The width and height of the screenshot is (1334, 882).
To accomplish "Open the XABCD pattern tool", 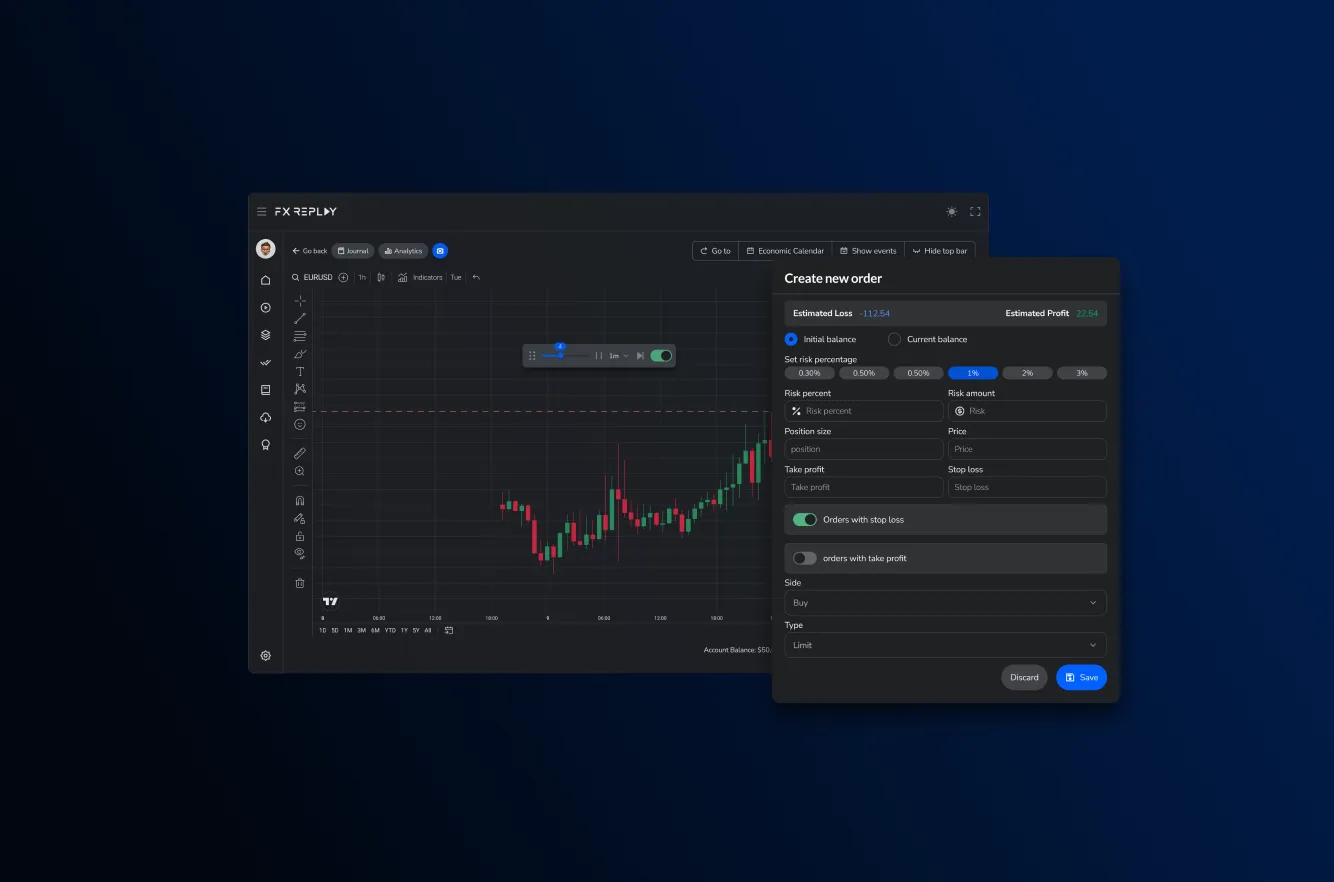I will point(299,388).
